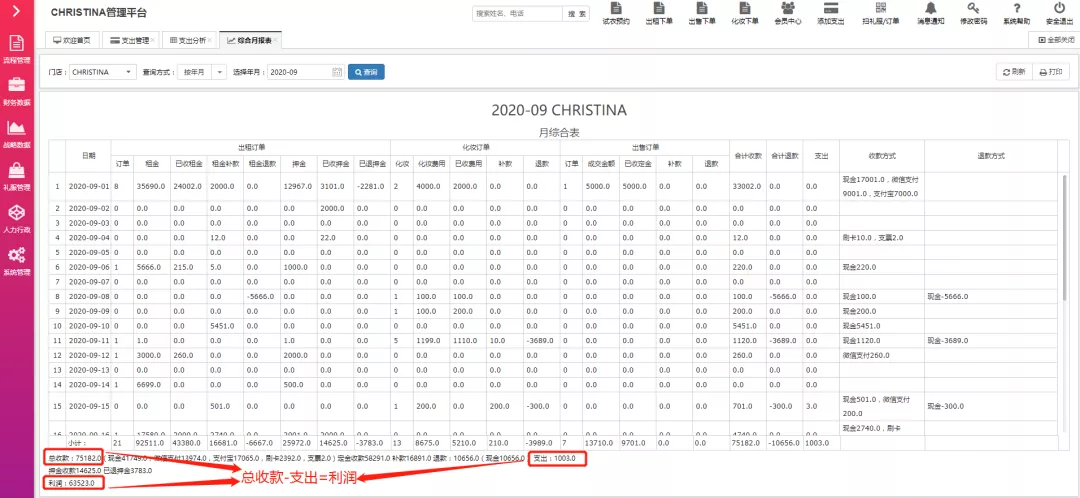Click the 收款方式 column header
The height and width of the screenshot is (498, 1080).
[x=882, y=156]
